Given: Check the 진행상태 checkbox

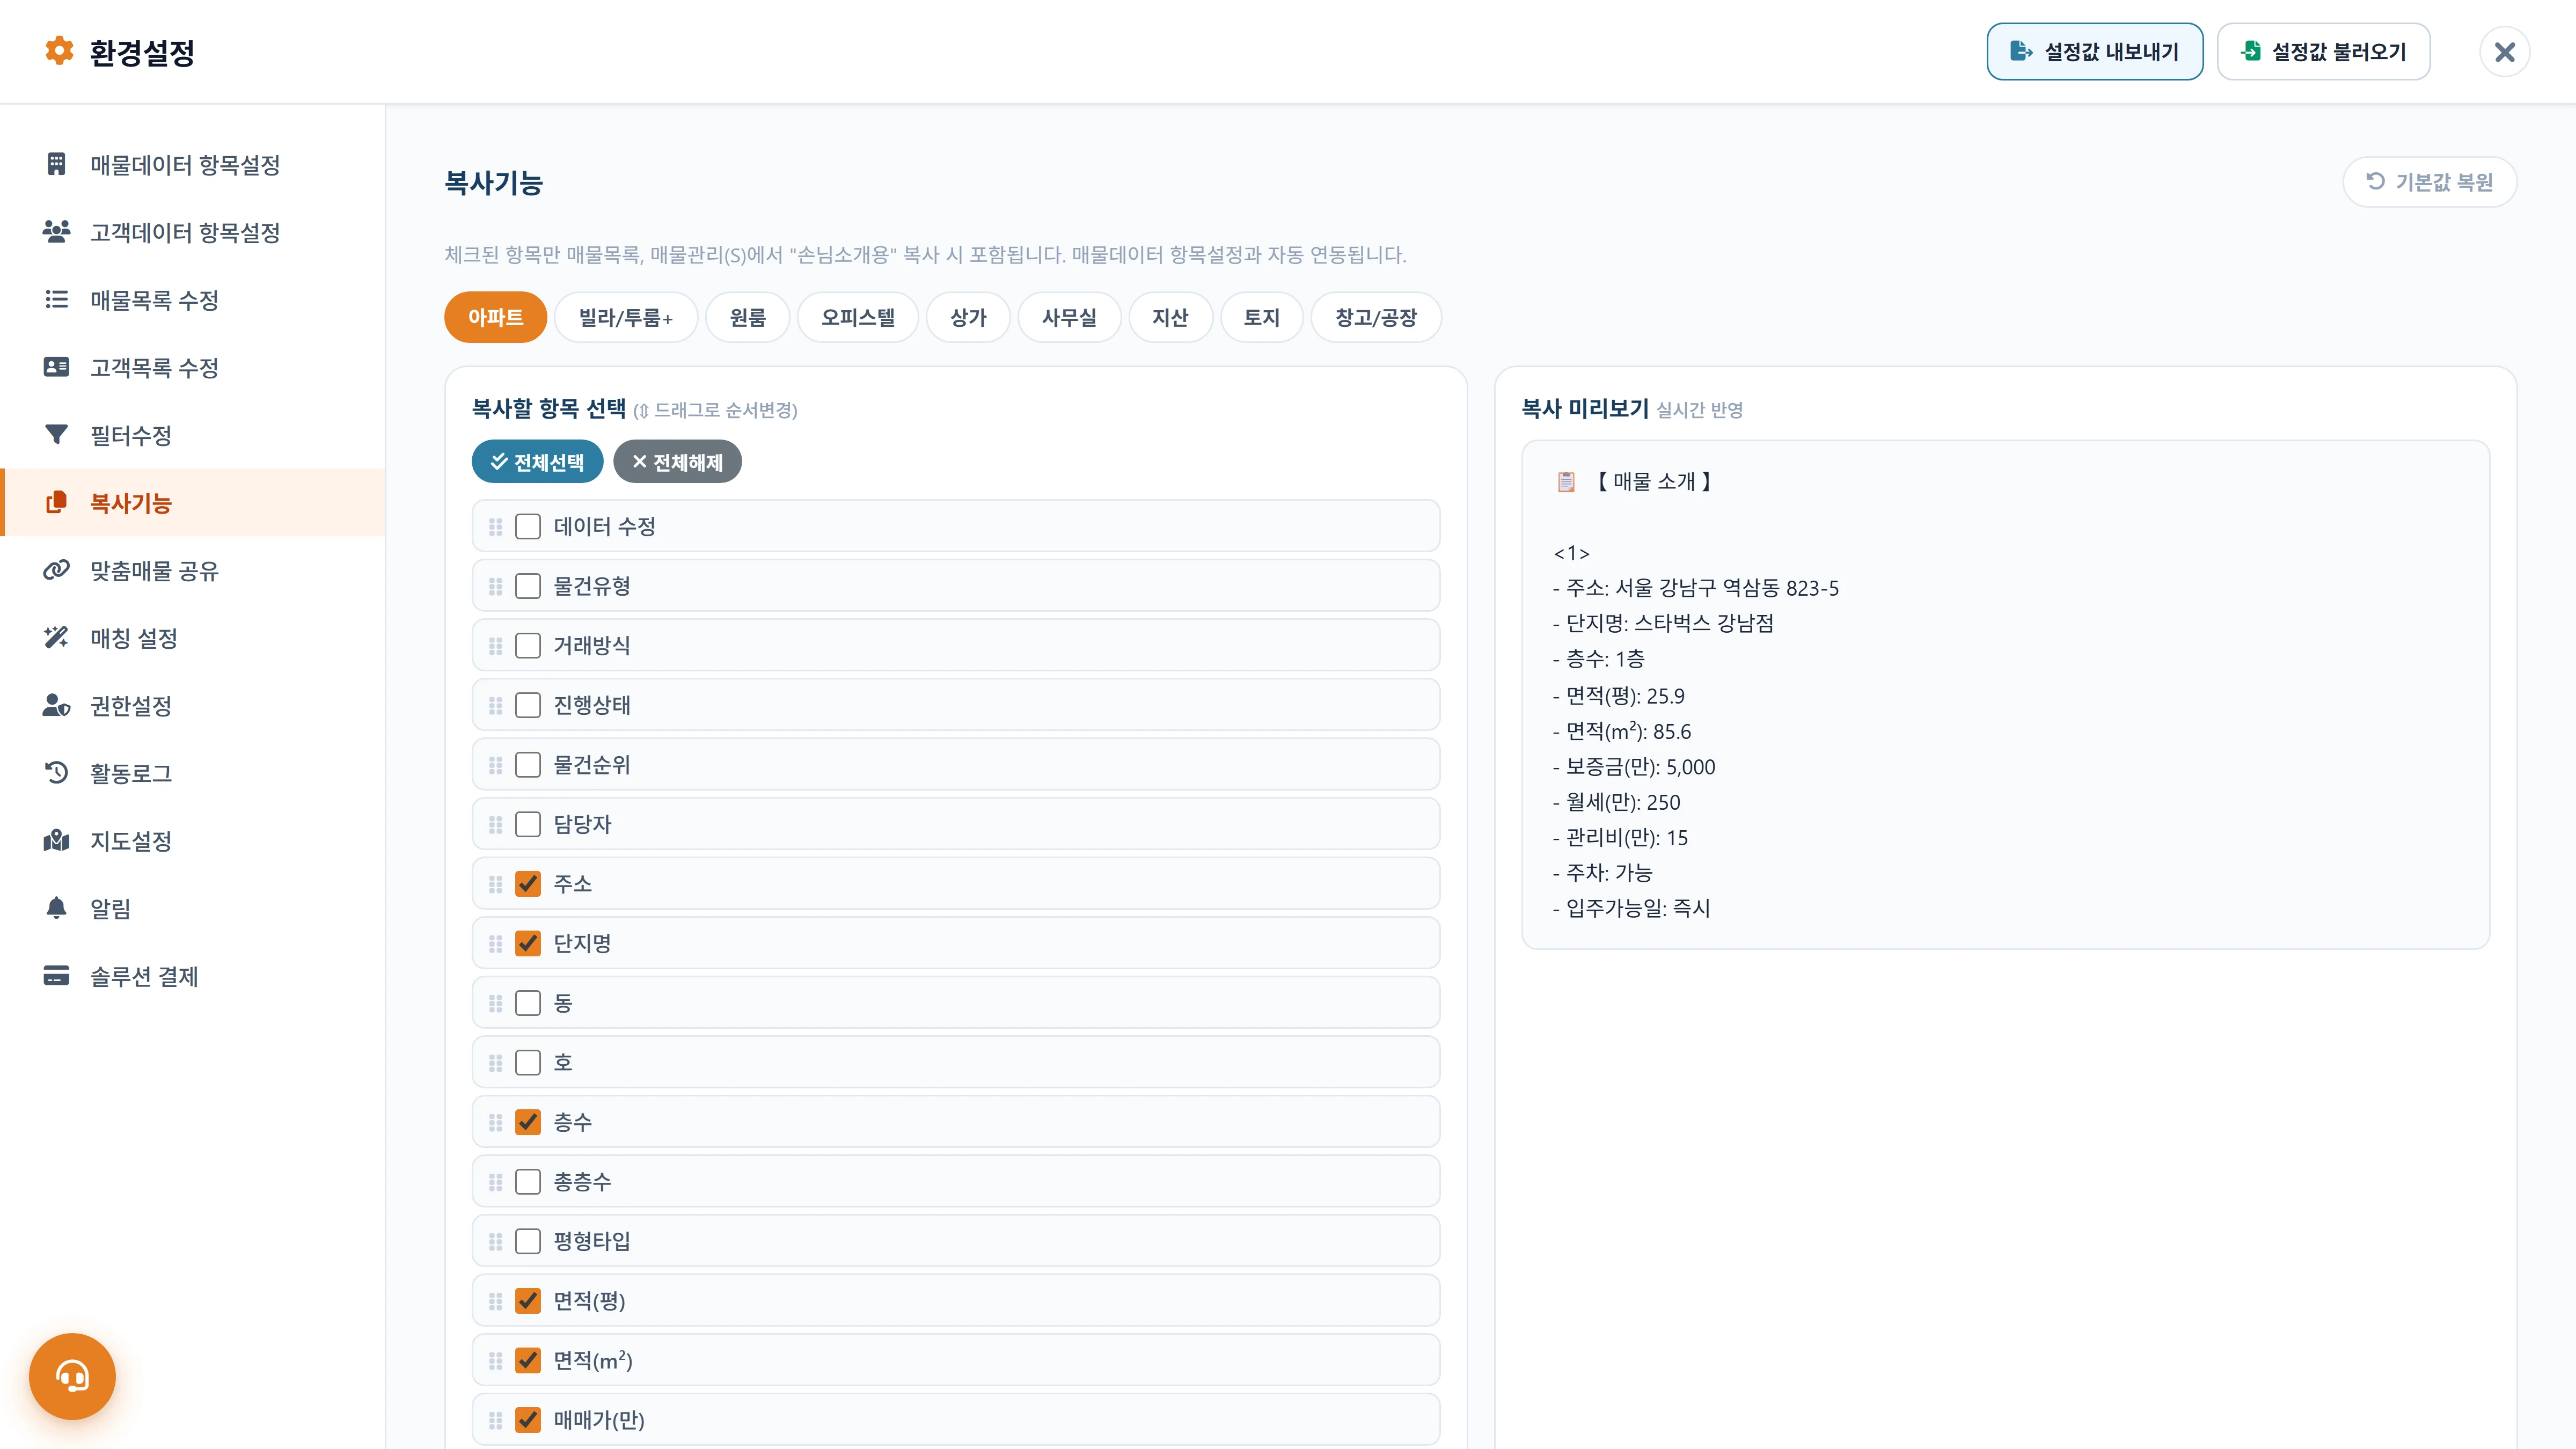Looking at the screenshot, I should click(x=528, y=705).
